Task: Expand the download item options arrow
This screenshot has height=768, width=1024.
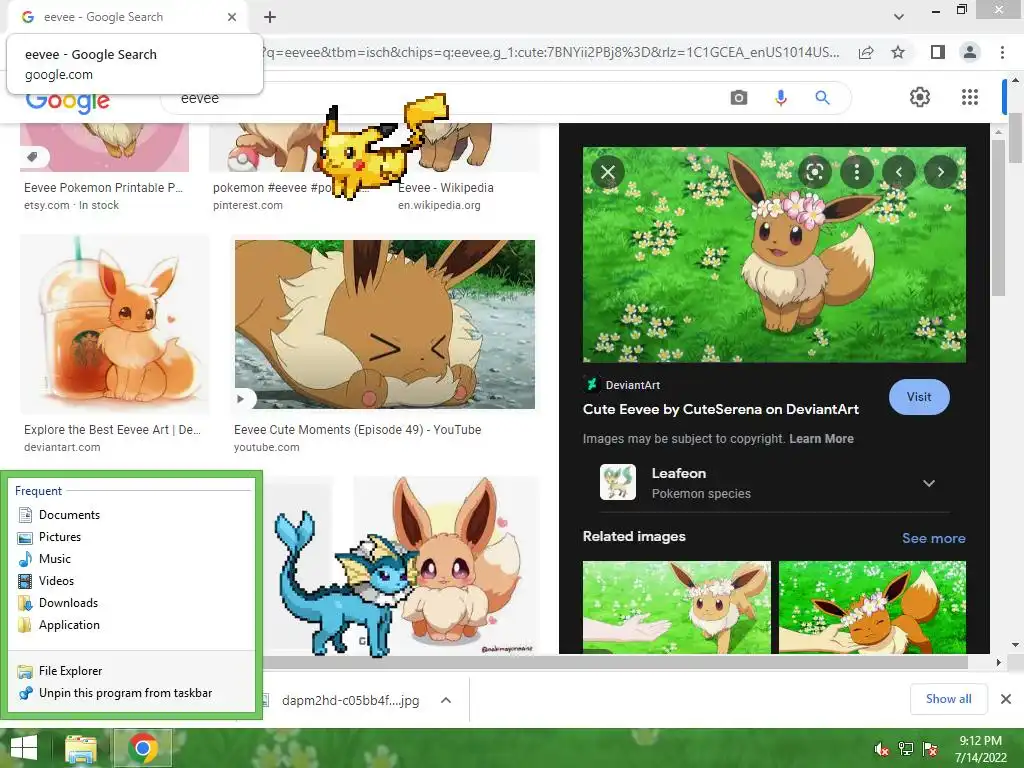Action: tap(446, 700)
